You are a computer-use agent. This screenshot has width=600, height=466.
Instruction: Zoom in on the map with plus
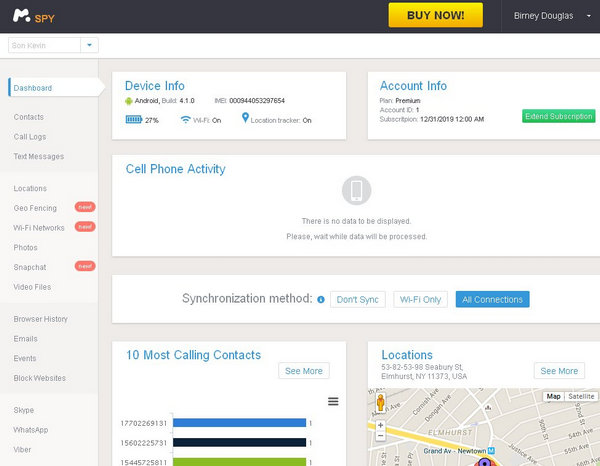380,425
